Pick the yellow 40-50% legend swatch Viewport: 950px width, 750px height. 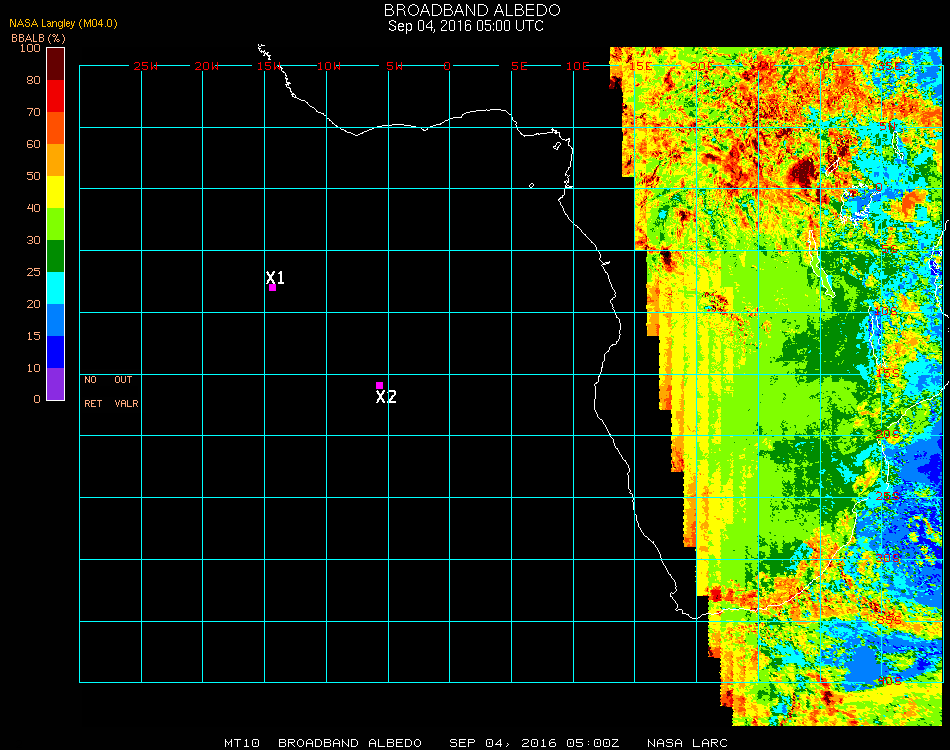click(55, 191)
